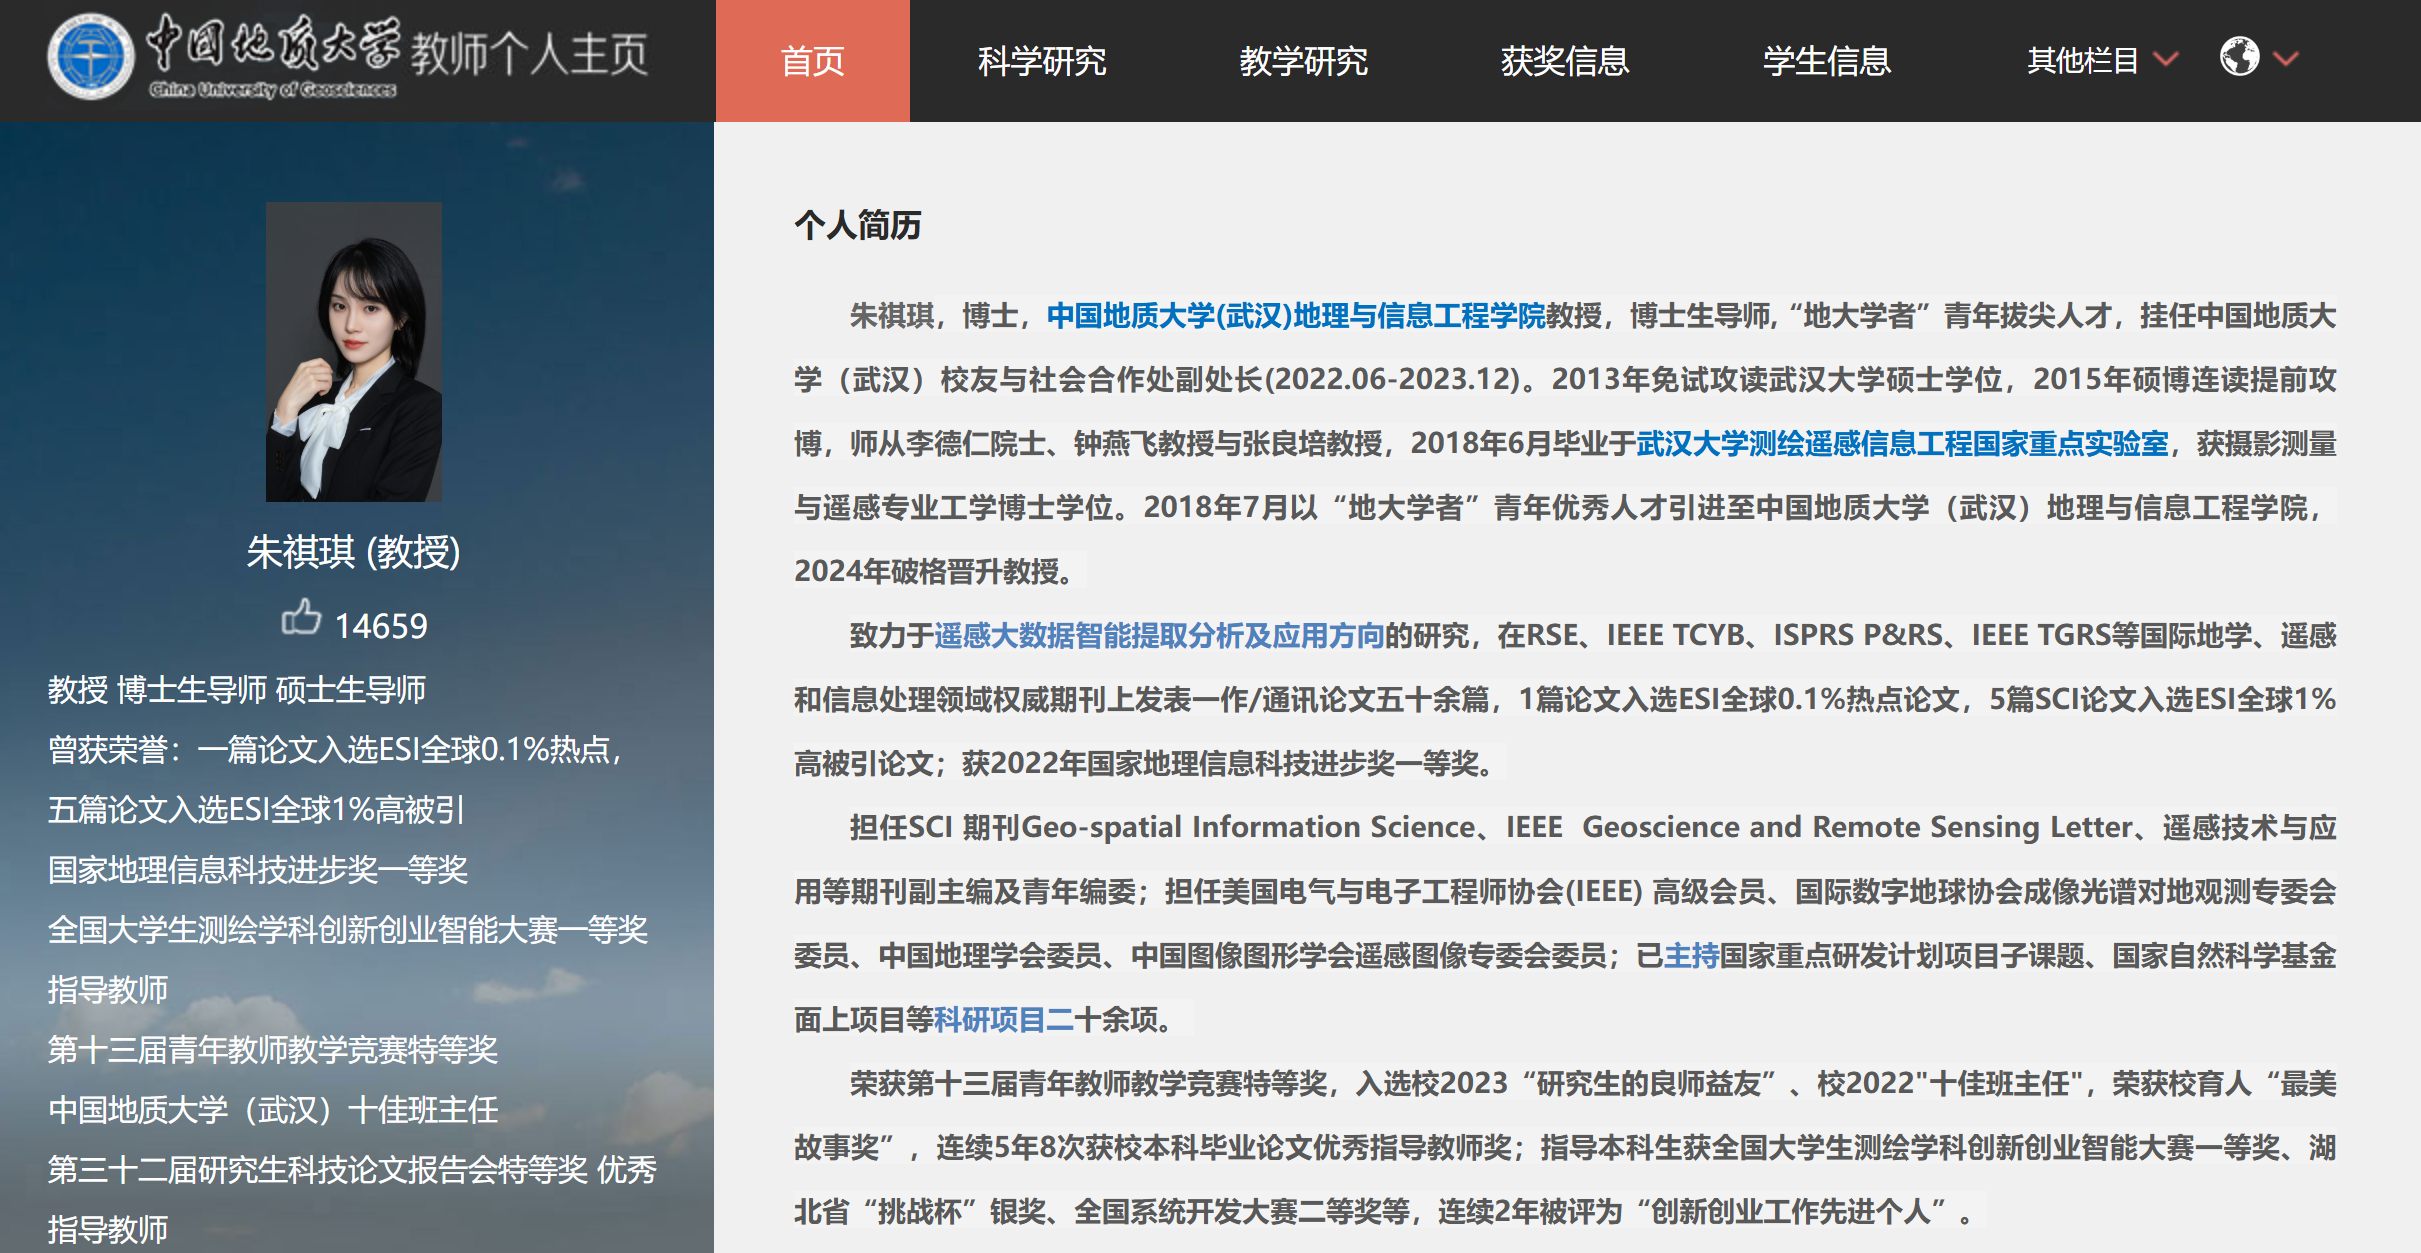Follow link 遥感大数据智能提取分析及应用方向

1159,636
